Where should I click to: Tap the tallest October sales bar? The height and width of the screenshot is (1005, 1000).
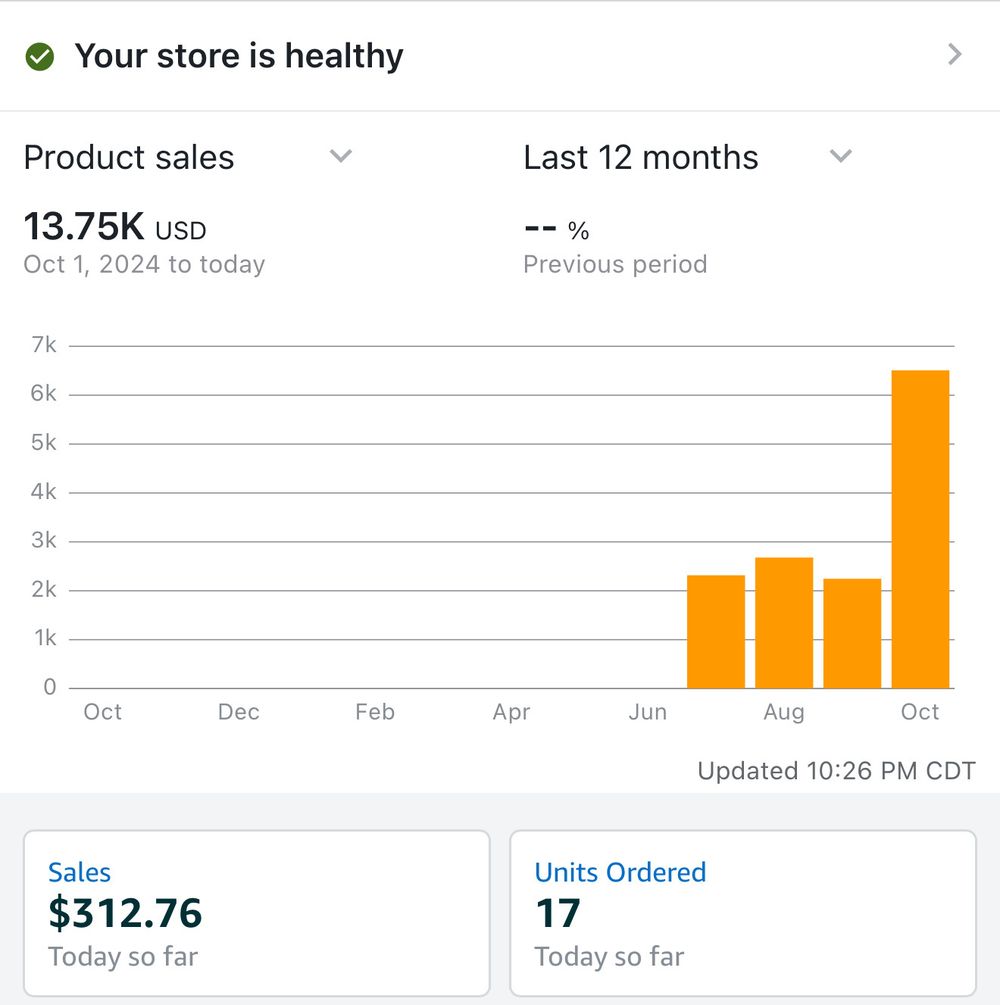(920, 528)
